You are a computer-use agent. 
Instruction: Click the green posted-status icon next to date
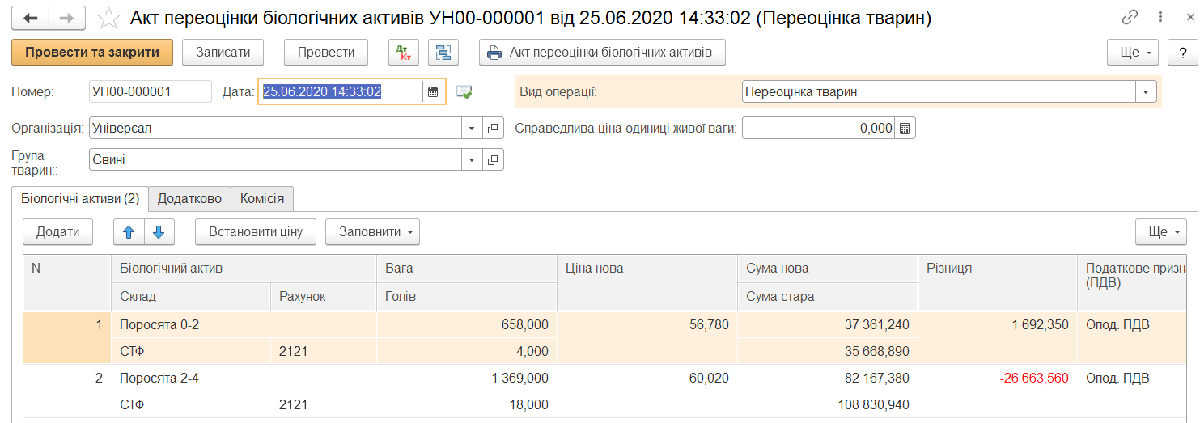click(464, 92)
